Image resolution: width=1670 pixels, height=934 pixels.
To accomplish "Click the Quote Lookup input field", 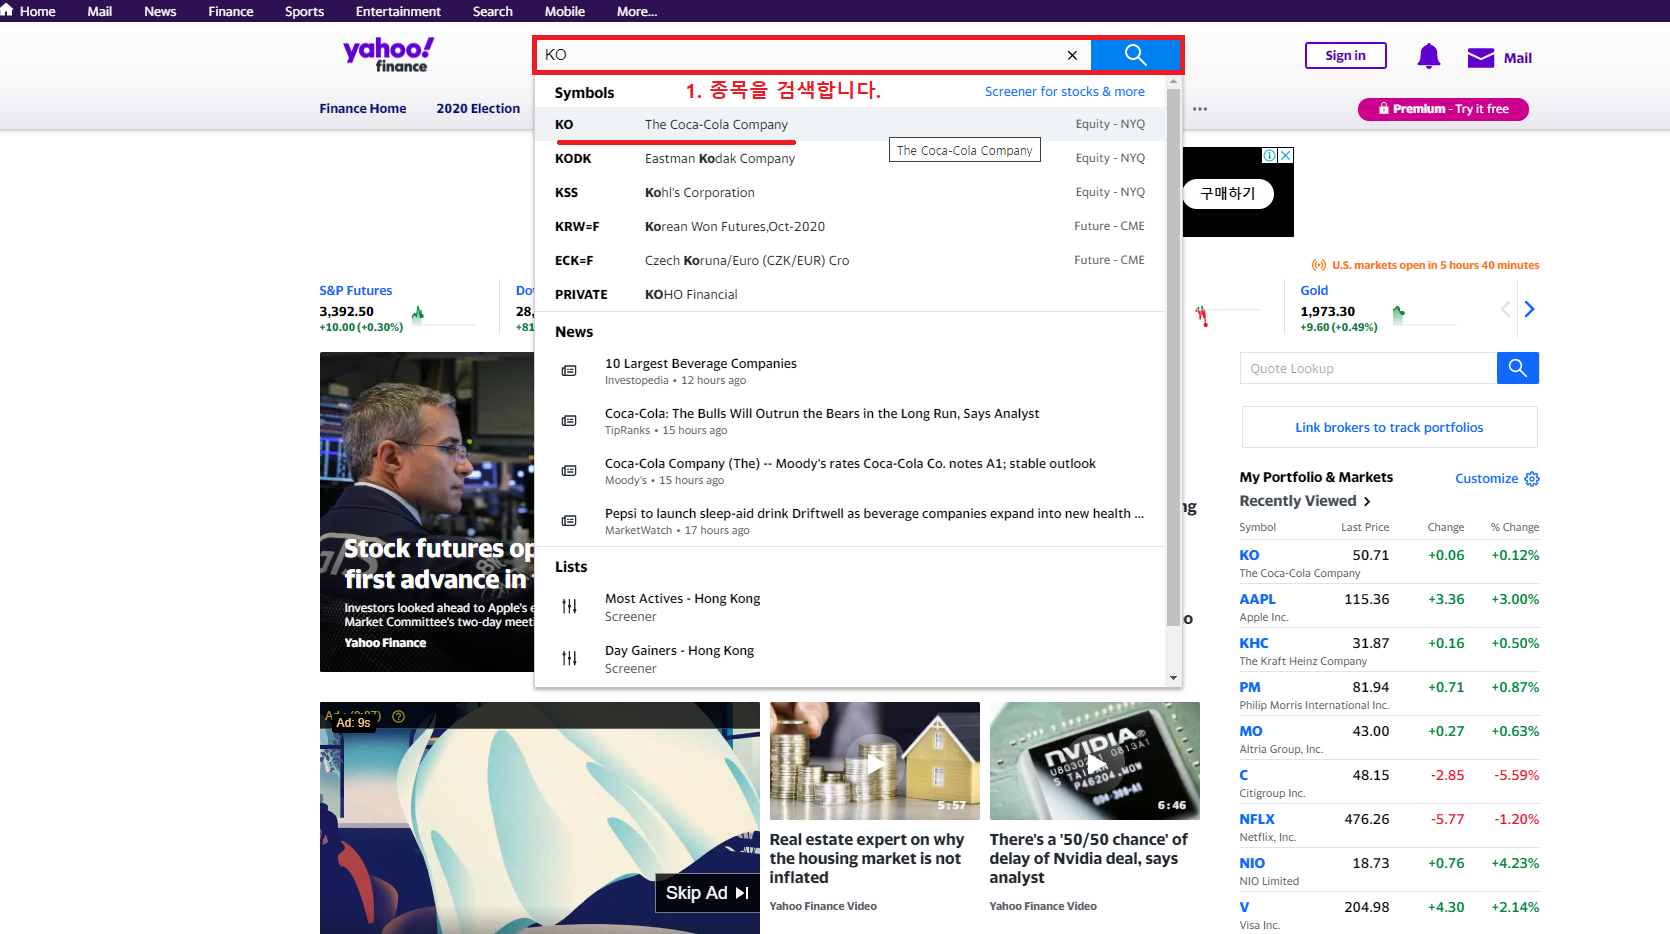I will [x=1368, y=368].
